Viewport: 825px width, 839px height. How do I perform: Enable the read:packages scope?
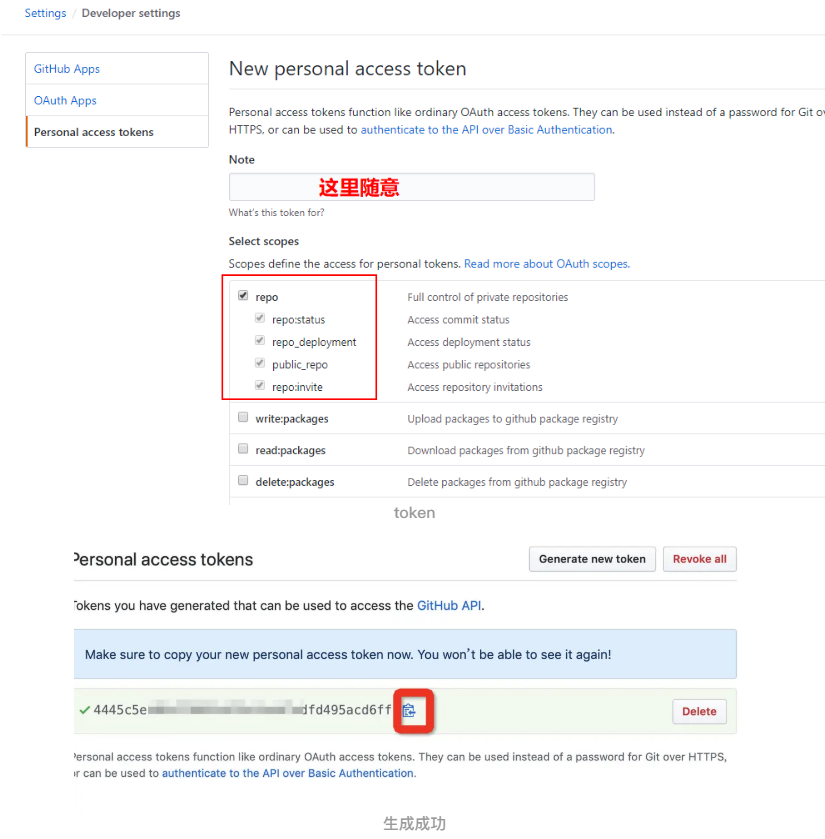coord(243,449)
